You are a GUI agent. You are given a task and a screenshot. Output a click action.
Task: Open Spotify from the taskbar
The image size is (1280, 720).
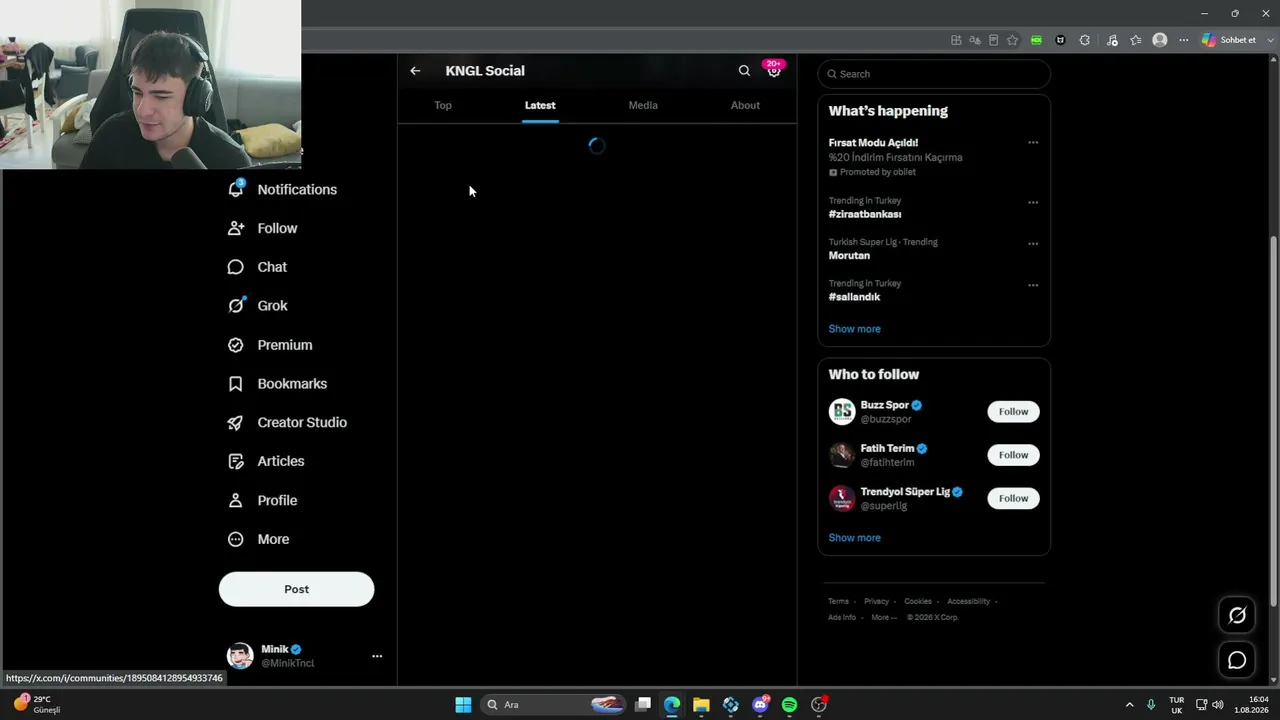point(789,705)
